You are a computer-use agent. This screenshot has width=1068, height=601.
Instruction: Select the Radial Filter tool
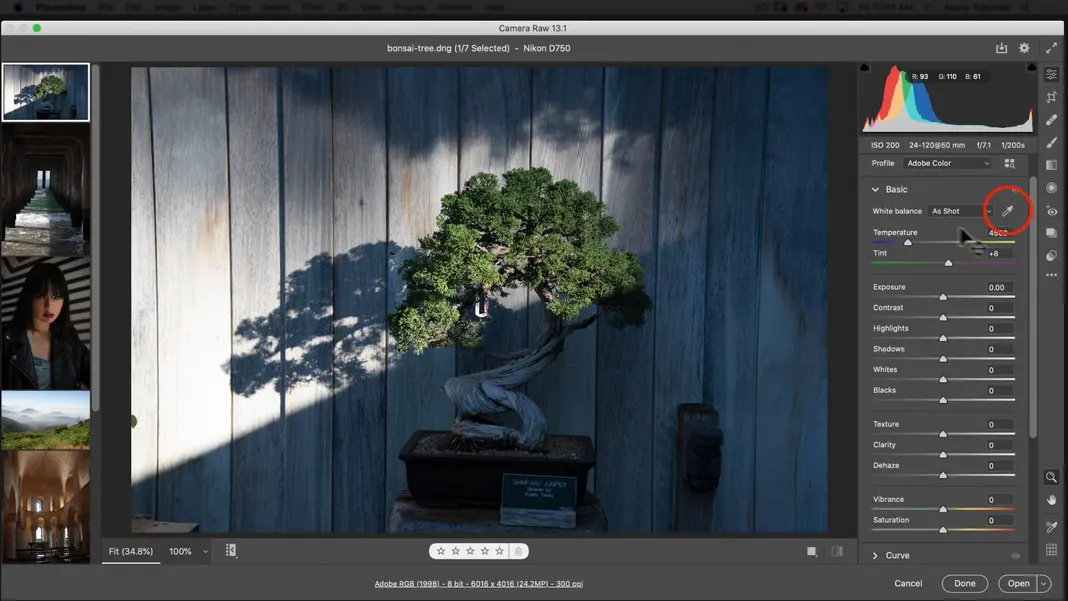point(1052,188)
